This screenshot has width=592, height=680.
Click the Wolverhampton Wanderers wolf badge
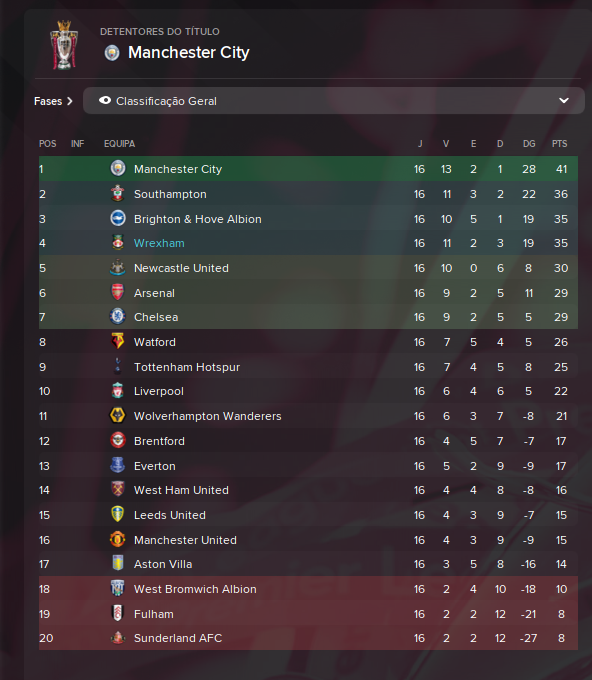click(x=118, y=415)
